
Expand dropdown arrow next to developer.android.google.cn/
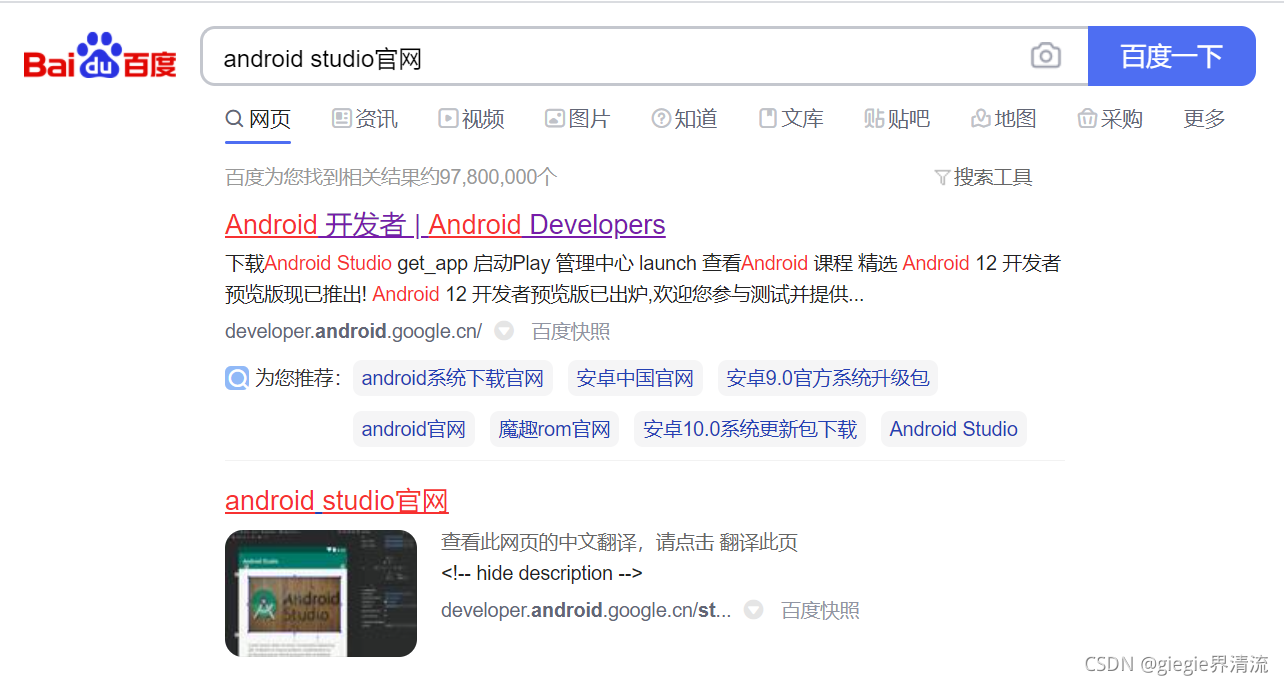[504, 331]
